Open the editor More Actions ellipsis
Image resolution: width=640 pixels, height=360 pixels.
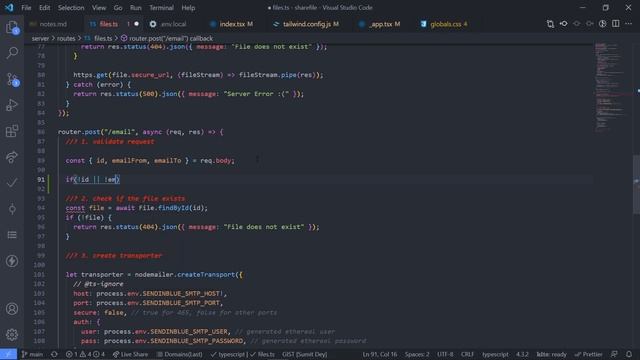(629, 24)
